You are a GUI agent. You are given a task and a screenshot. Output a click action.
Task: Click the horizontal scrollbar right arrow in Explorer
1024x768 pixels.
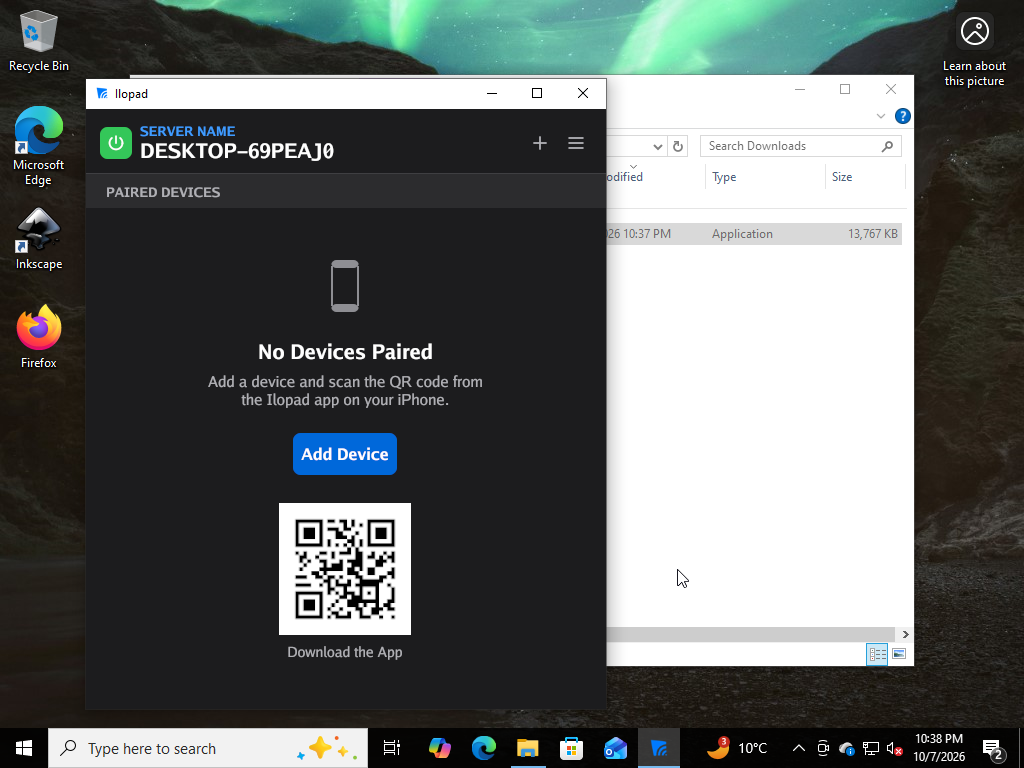pyautogui.click(x=904, y=634)
